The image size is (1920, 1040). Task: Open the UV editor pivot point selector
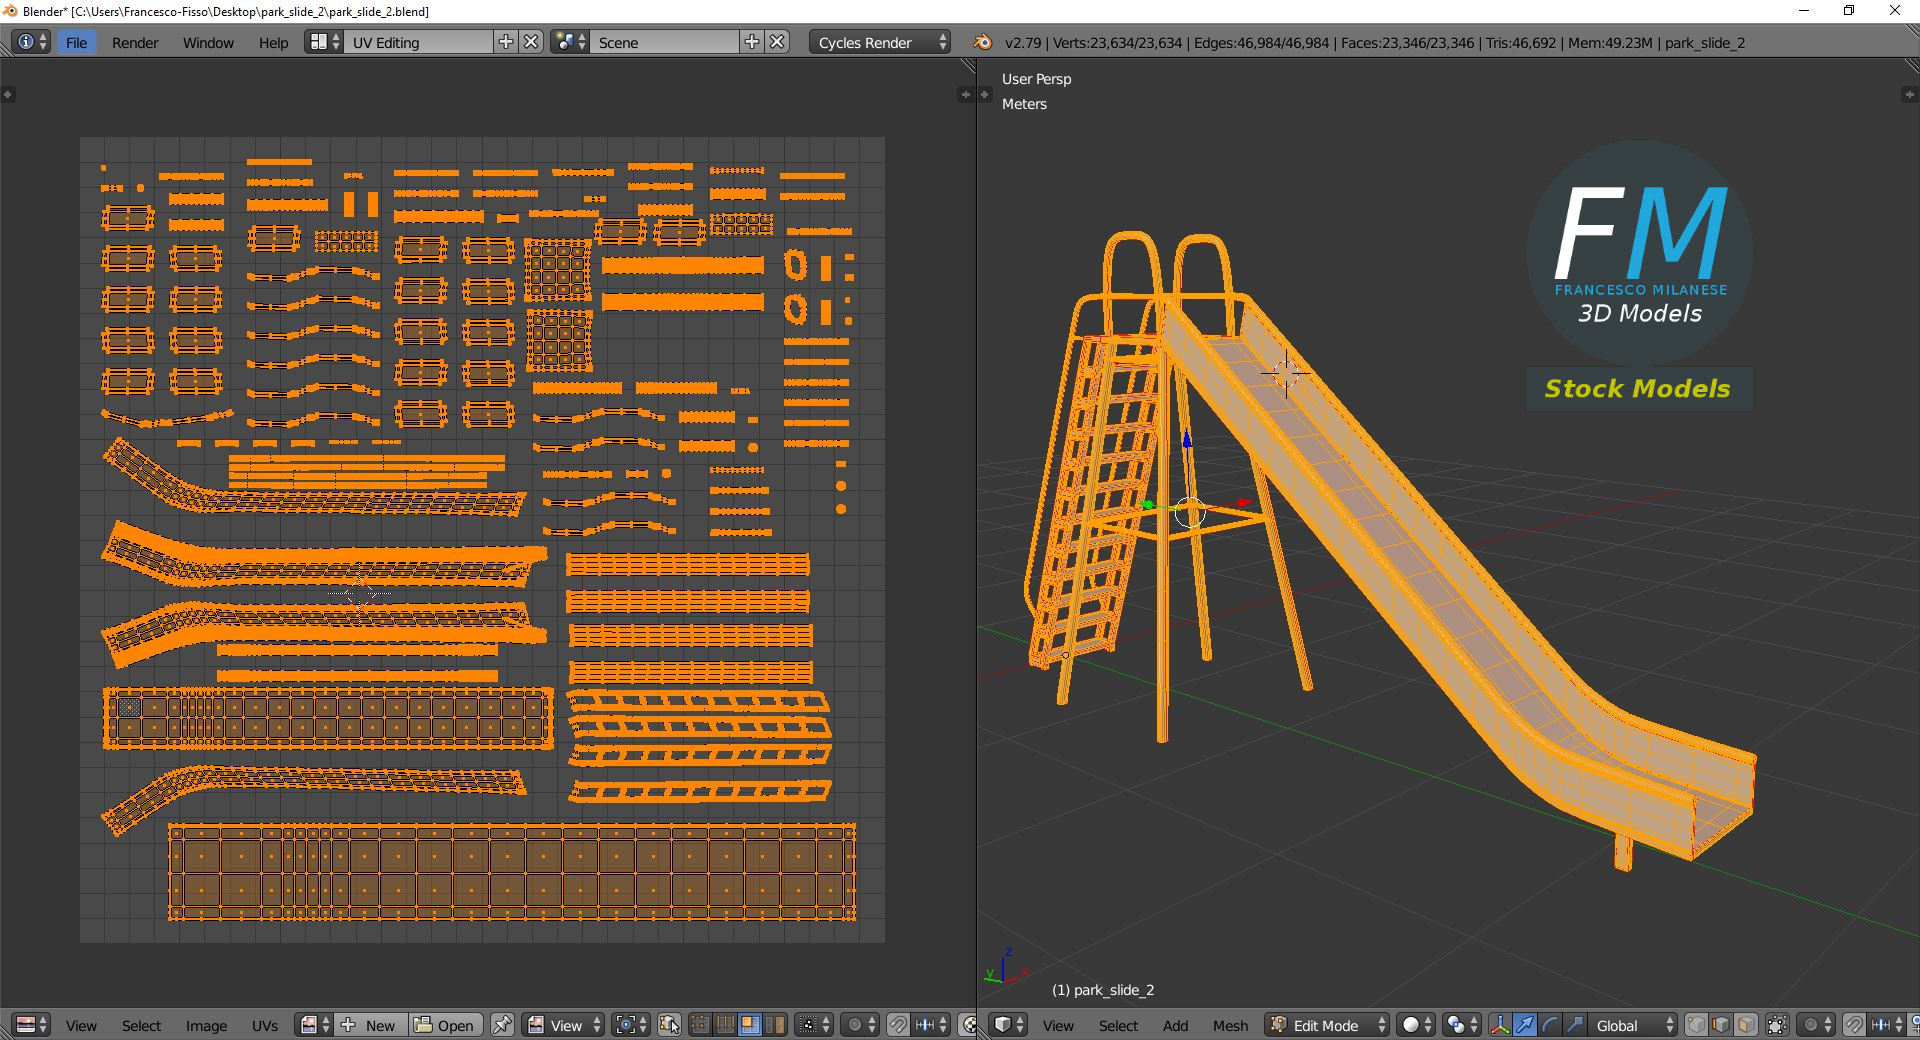[x=631, y=1025]
